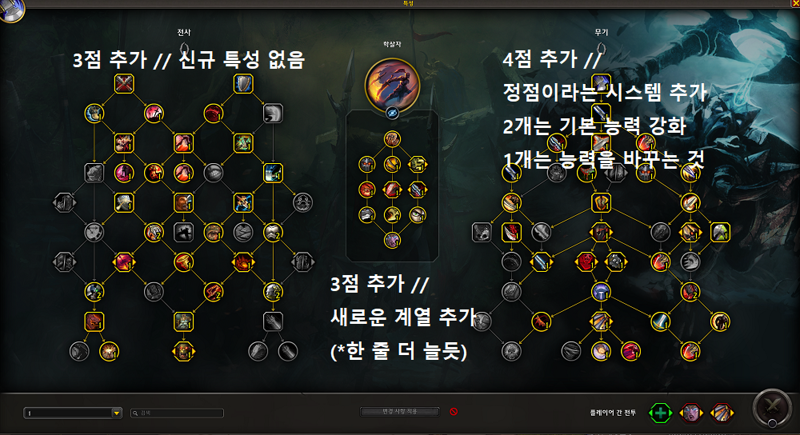Focus the talent search field
Screen dimensions: 800x435
click(177, 413)
